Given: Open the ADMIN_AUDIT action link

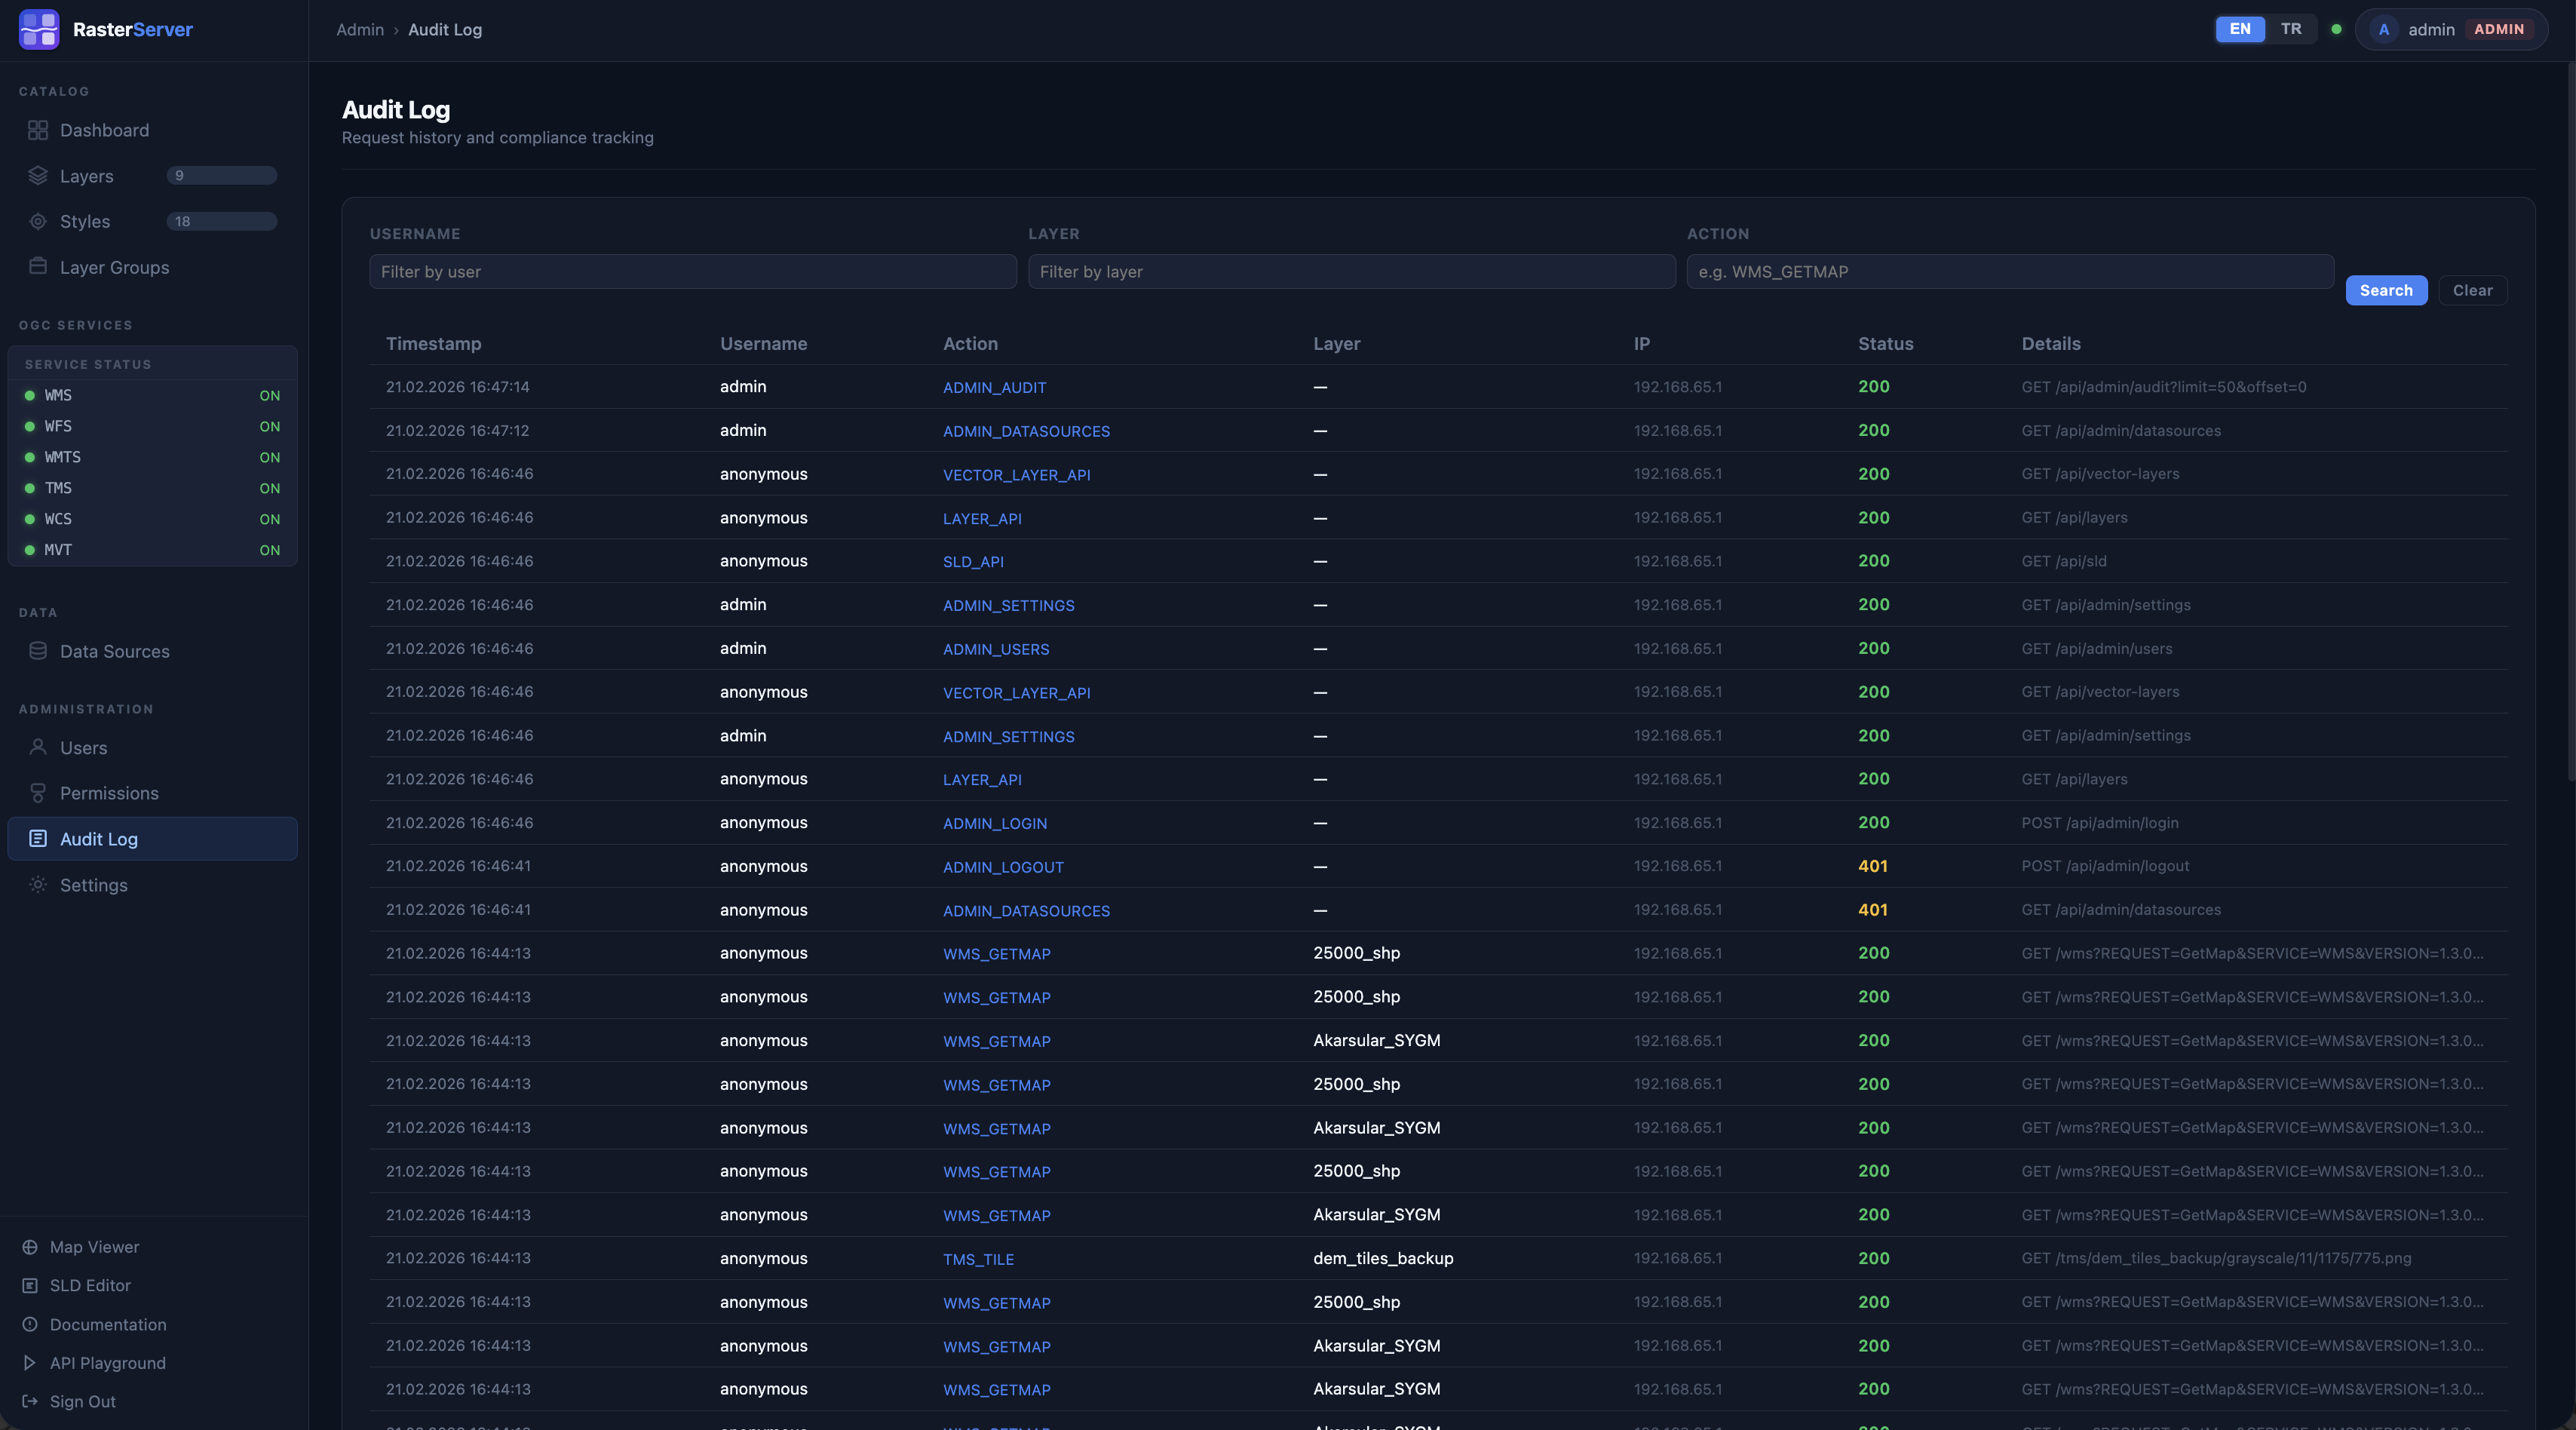Looking at the screenshot, I should [x=994, y=387].
